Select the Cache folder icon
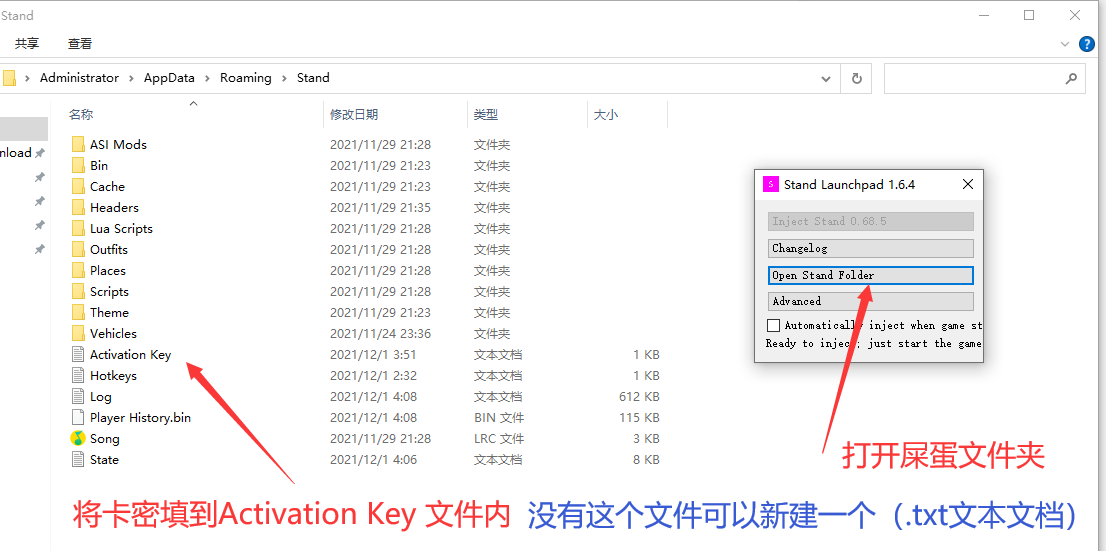The image size is (1106, 551). (78, 187)
